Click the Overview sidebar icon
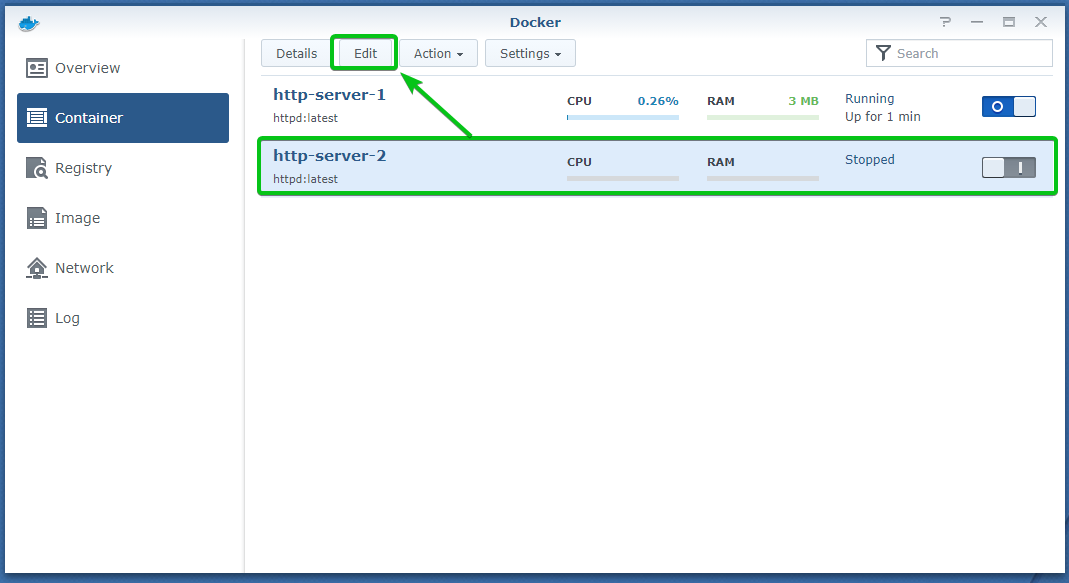 click(x=37, y=68)
